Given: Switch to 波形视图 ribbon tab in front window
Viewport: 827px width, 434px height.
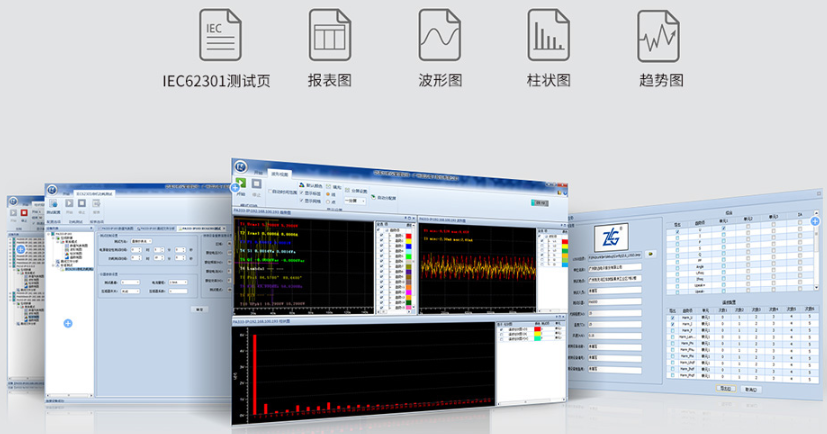Looking at the screenshot, I should click(x=280, y=174).
